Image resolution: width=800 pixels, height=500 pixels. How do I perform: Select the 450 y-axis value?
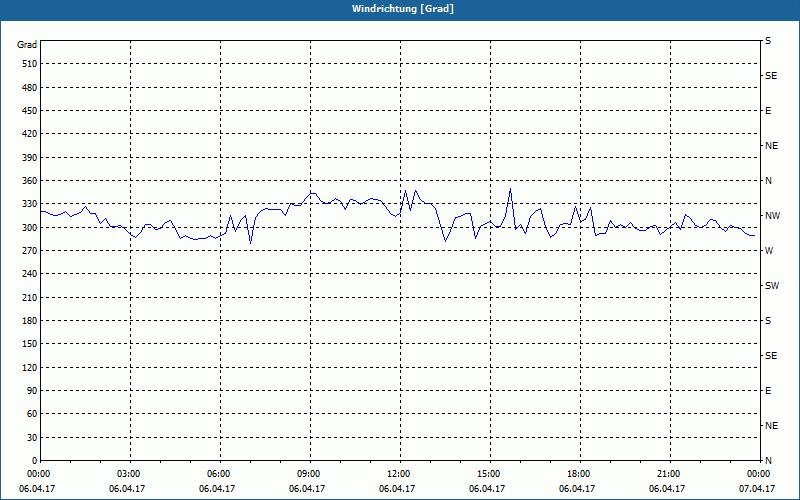coord(30,111)
